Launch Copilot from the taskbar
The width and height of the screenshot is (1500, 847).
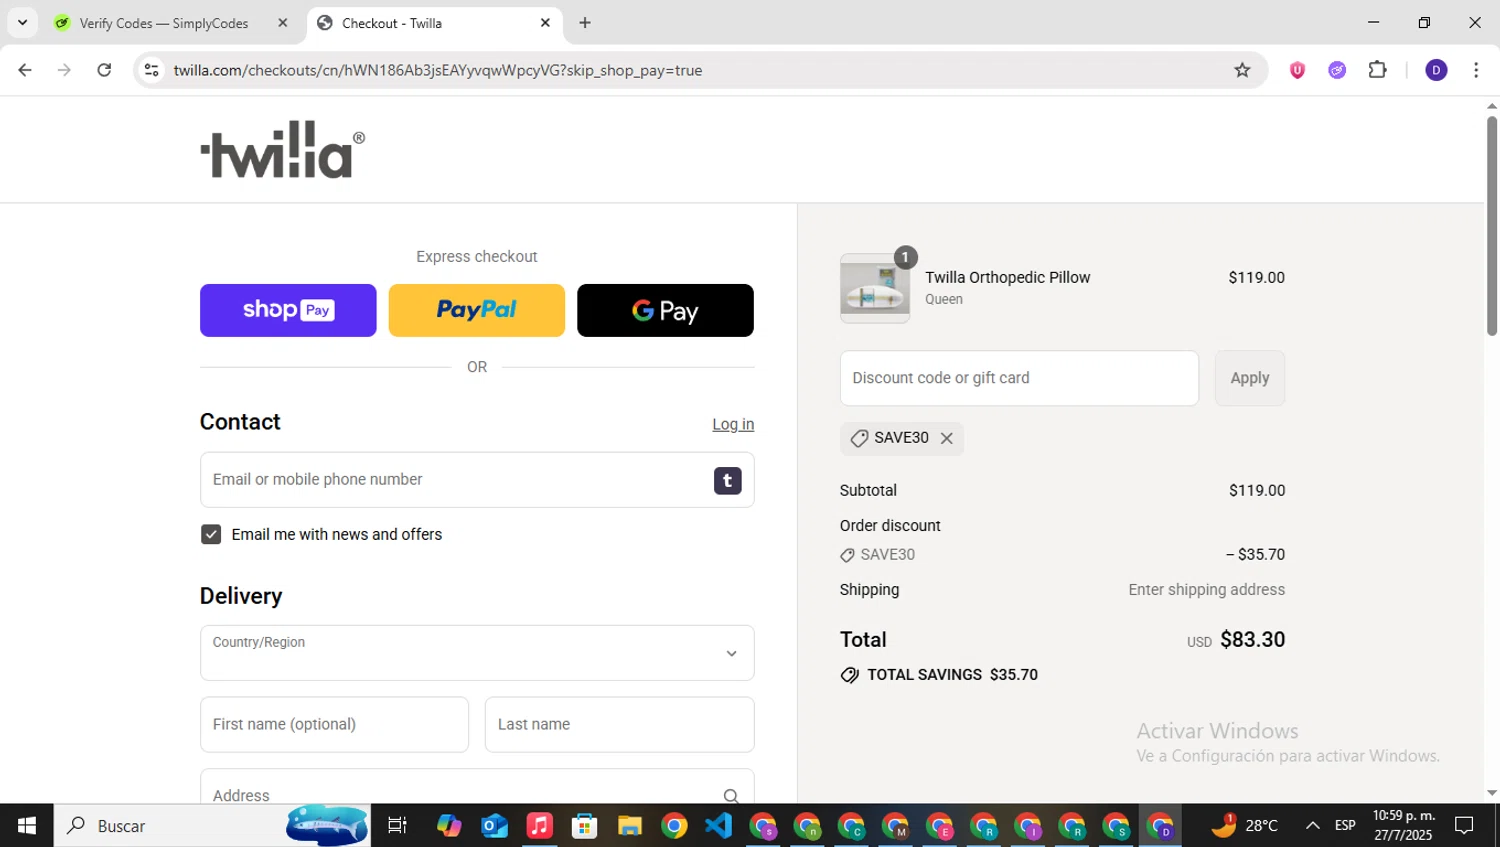pos(449,826)
